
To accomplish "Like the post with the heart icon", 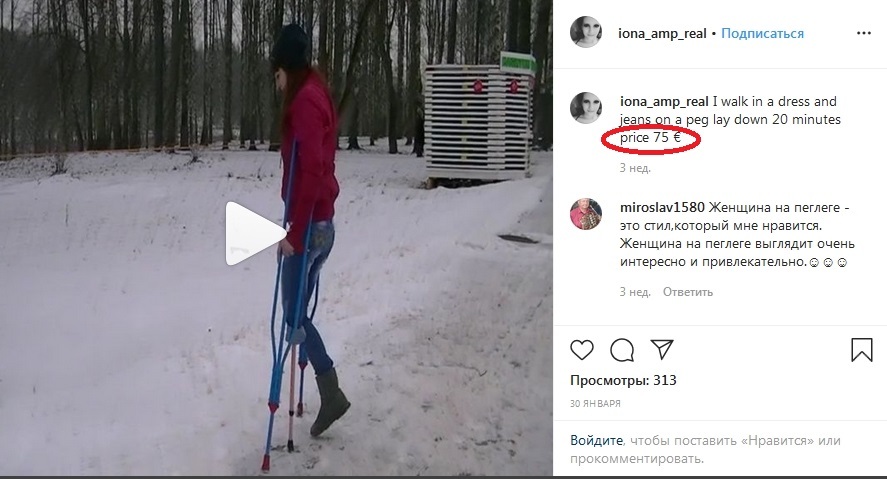I will click(x=582, y=350).
